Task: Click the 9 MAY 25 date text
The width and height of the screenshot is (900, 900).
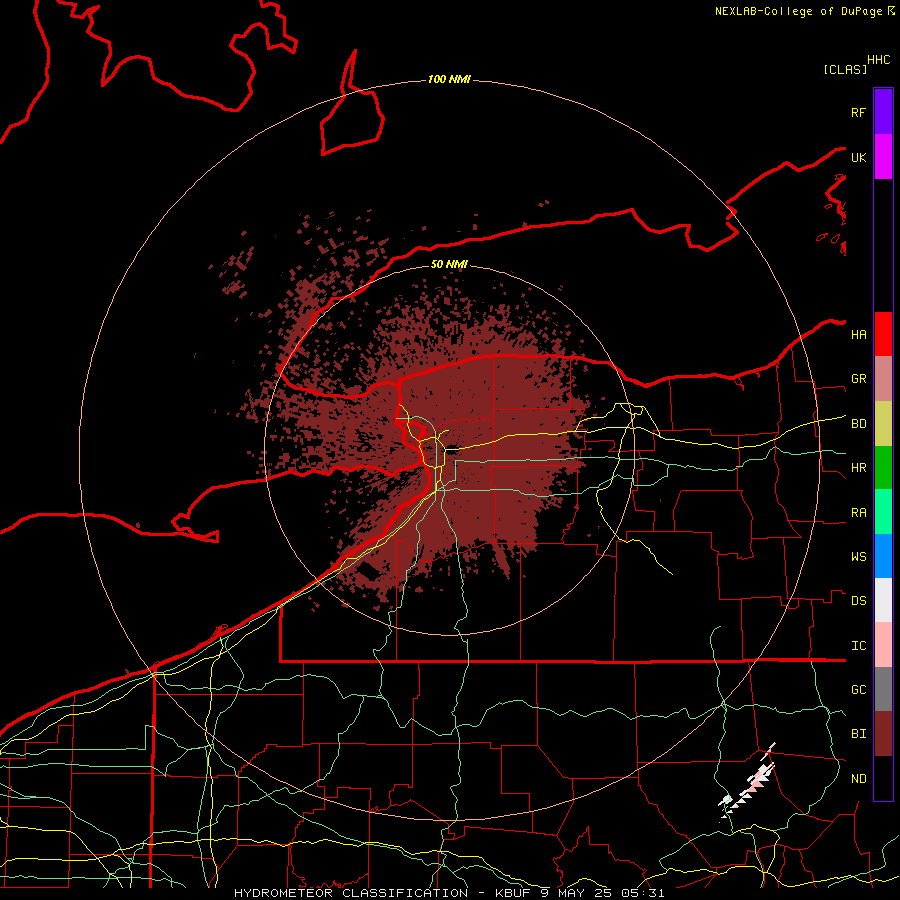Action: 577,893
